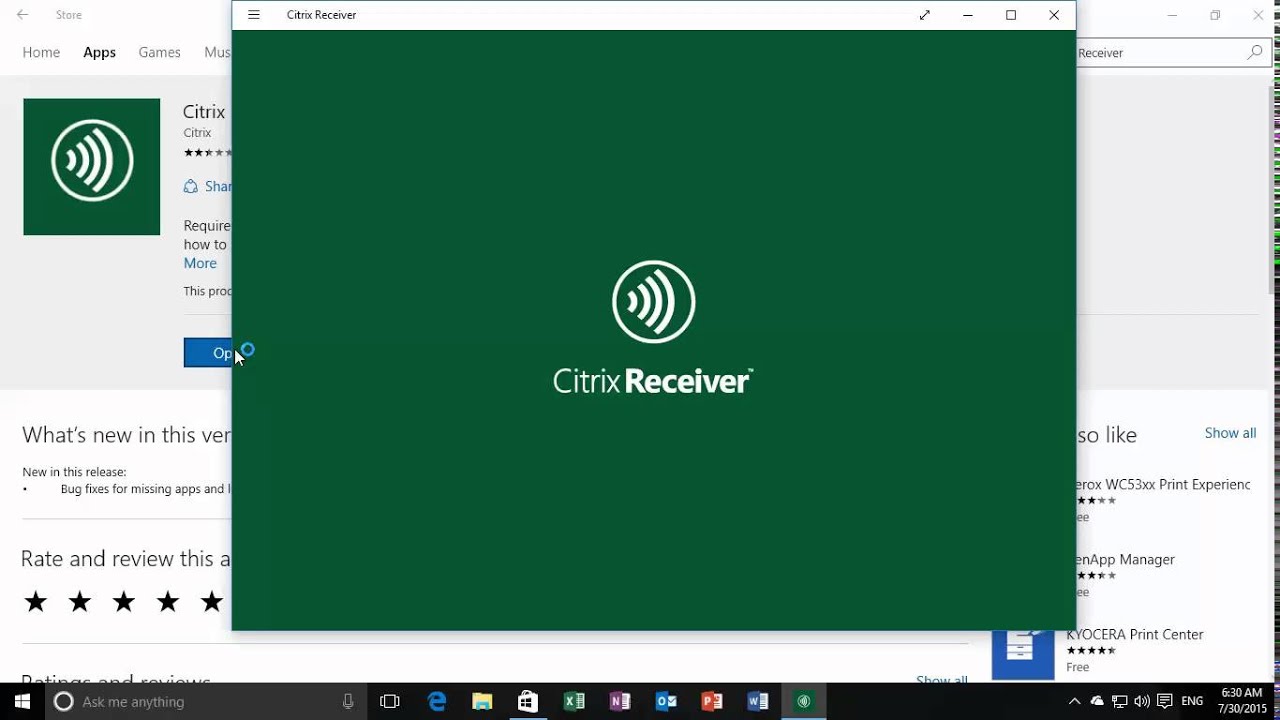Open the Windows Start menu
This screenshot has height=720, width=1280.
(x=22, y=701)
